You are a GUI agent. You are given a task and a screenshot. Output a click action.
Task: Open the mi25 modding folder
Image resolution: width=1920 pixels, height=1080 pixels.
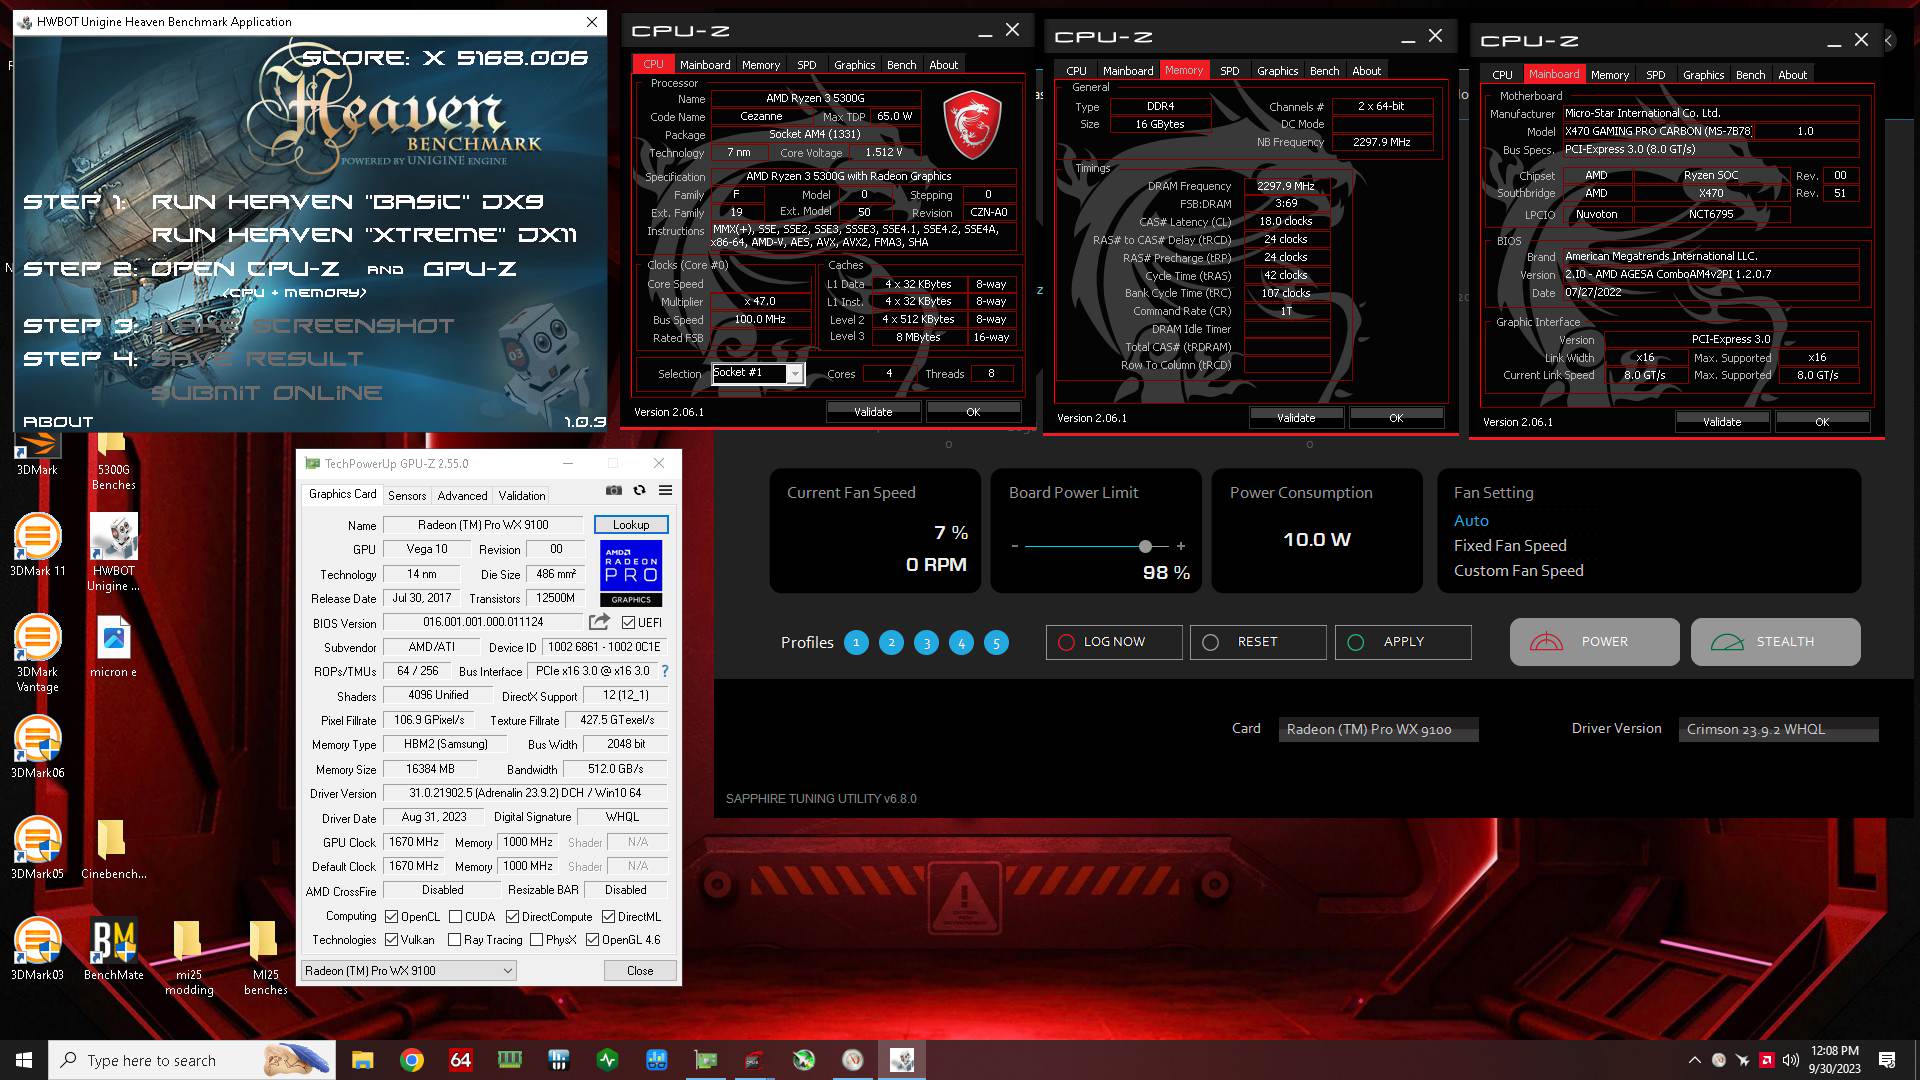tap(189, 958)
